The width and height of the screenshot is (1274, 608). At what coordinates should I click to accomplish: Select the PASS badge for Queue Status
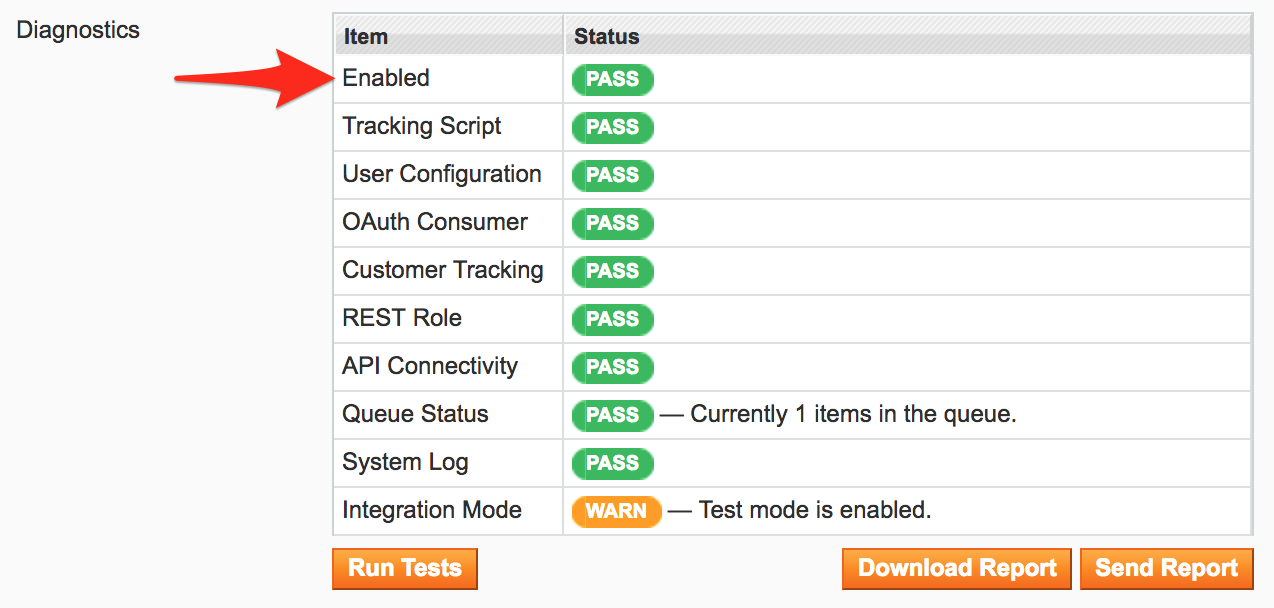click(x=613, y=415)
